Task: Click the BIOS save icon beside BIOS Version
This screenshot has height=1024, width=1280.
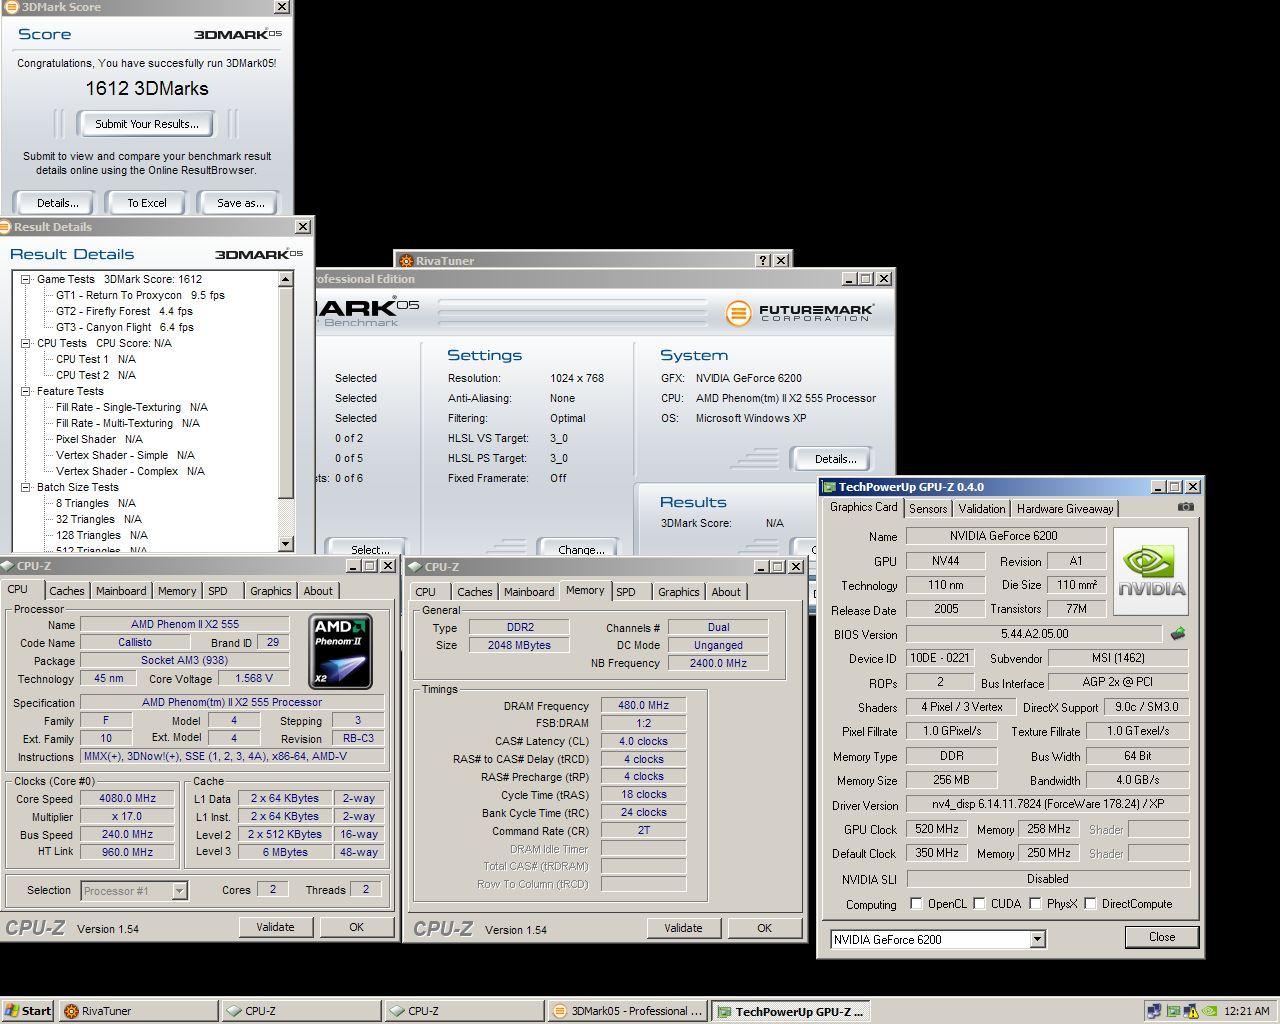Action: click(1178, 633)
